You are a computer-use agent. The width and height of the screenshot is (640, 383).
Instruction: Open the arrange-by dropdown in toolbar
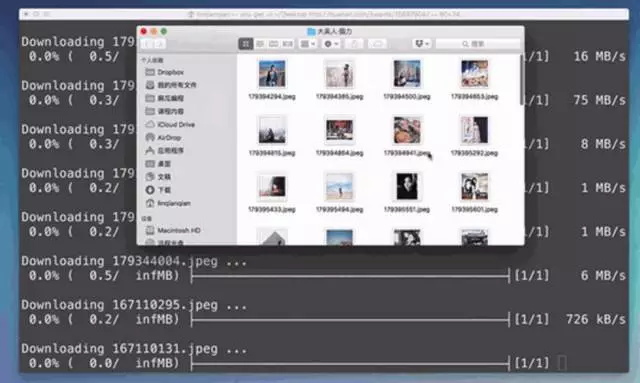(308, 44)
